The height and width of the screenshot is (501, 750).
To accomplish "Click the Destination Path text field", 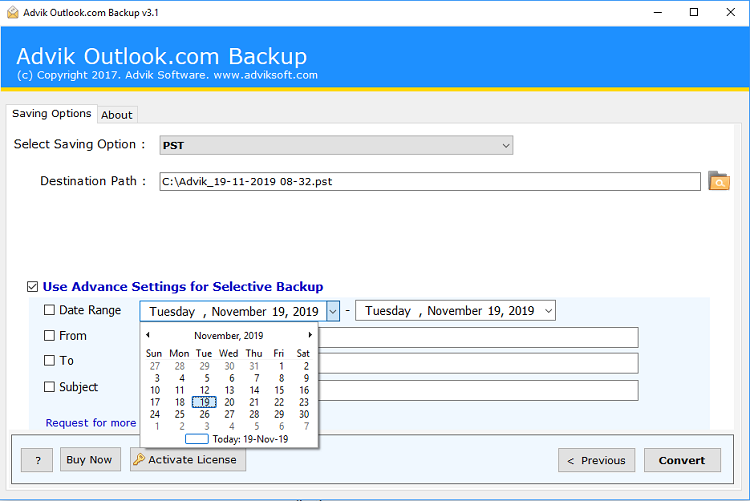I will coord(430,181).
